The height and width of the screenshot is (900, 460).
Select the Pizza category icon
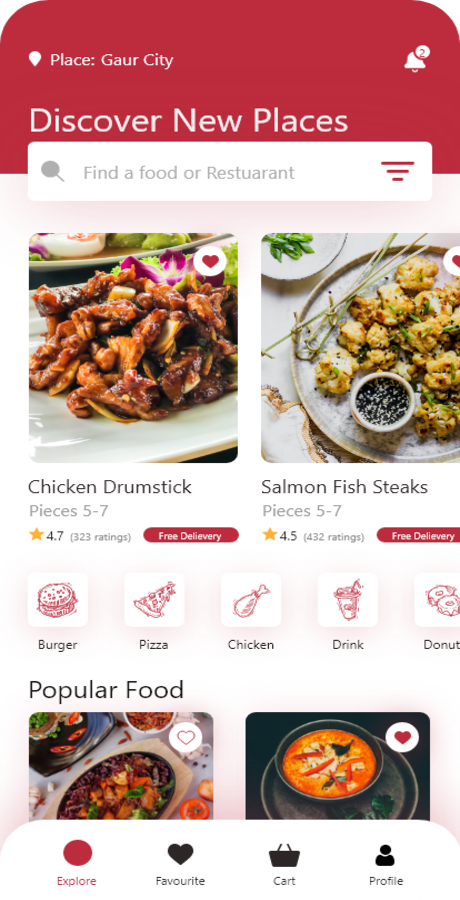(x=154, y=599)
